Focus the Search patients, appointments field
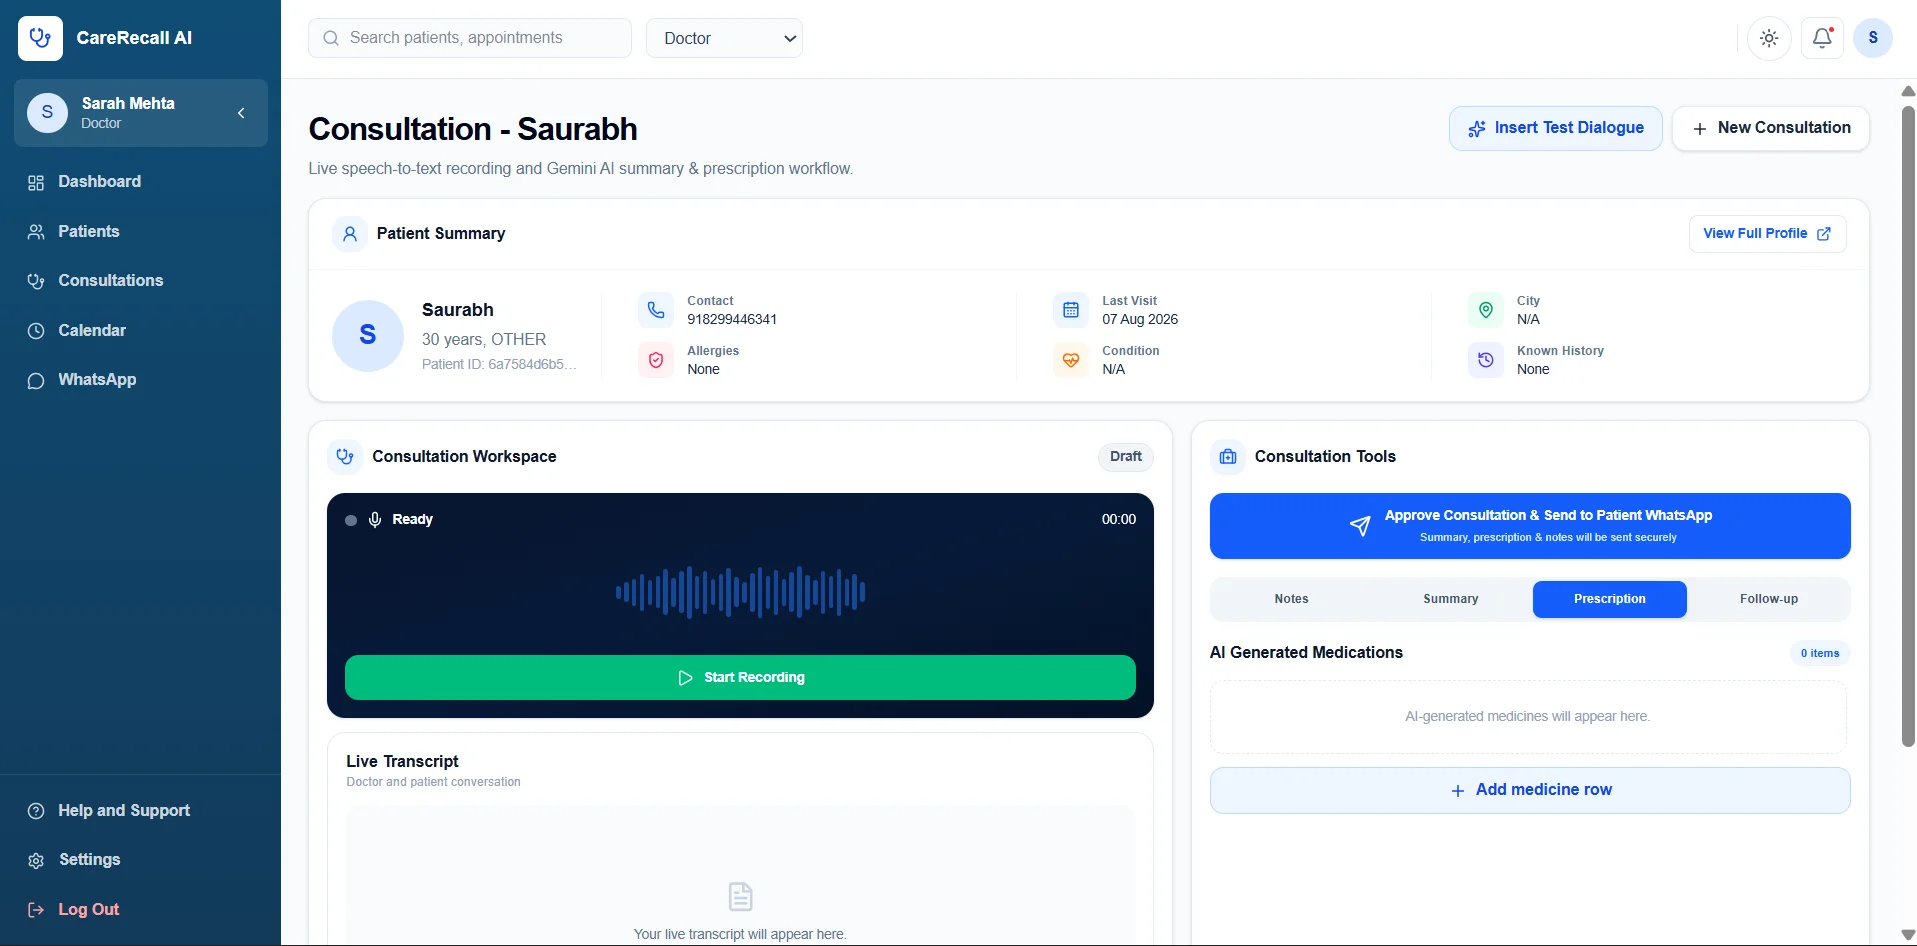1917x946 pixels. point(470,38)
